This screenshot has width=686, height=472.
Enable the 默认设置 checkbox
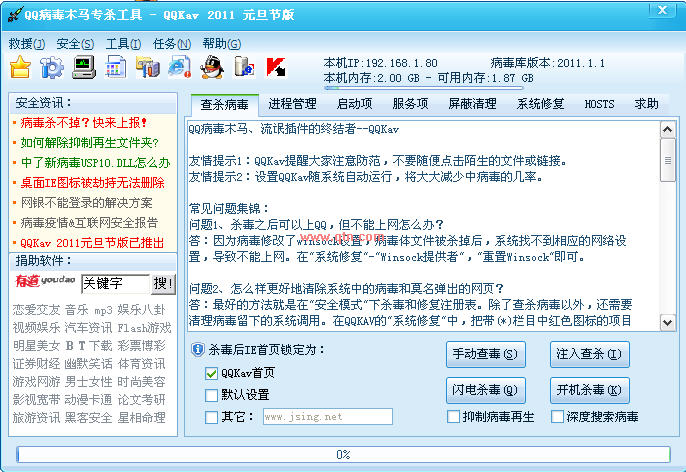211,395
